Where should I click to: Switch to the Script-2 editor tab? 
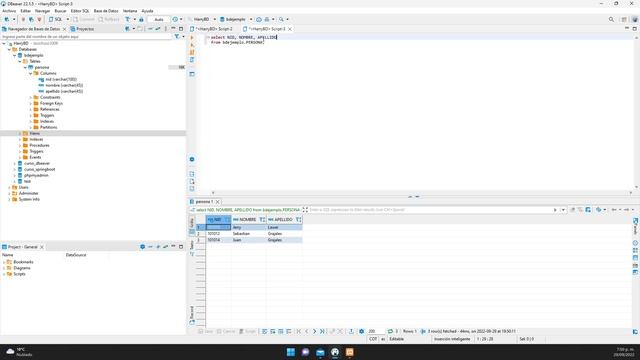[211, 29]
